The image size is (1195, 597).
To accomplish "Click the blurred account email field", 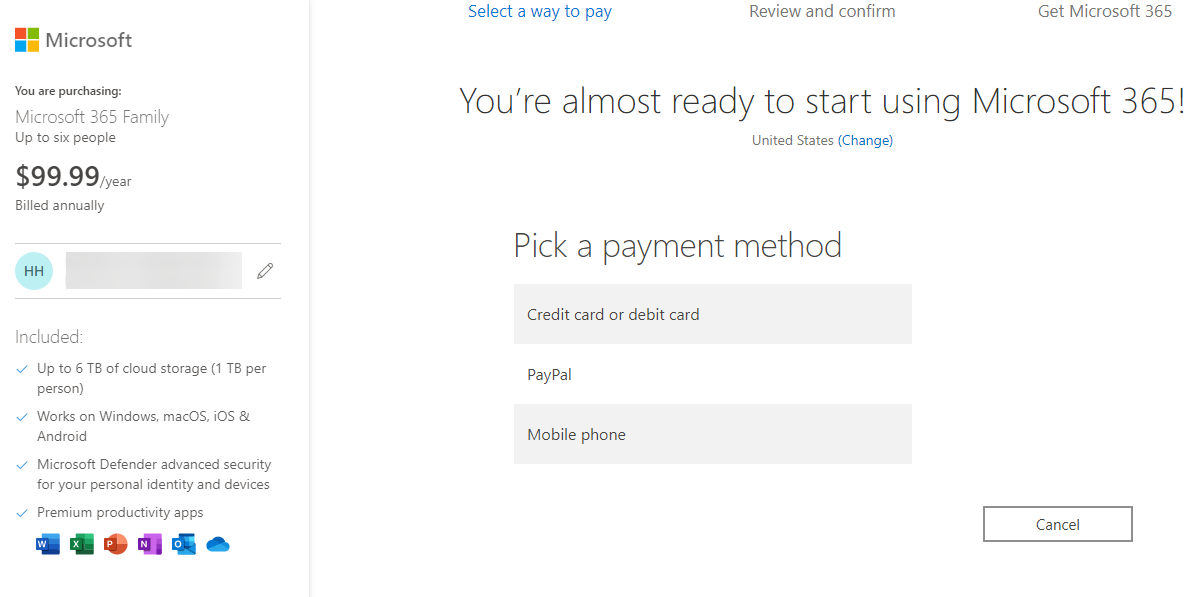I will (154, 271).
